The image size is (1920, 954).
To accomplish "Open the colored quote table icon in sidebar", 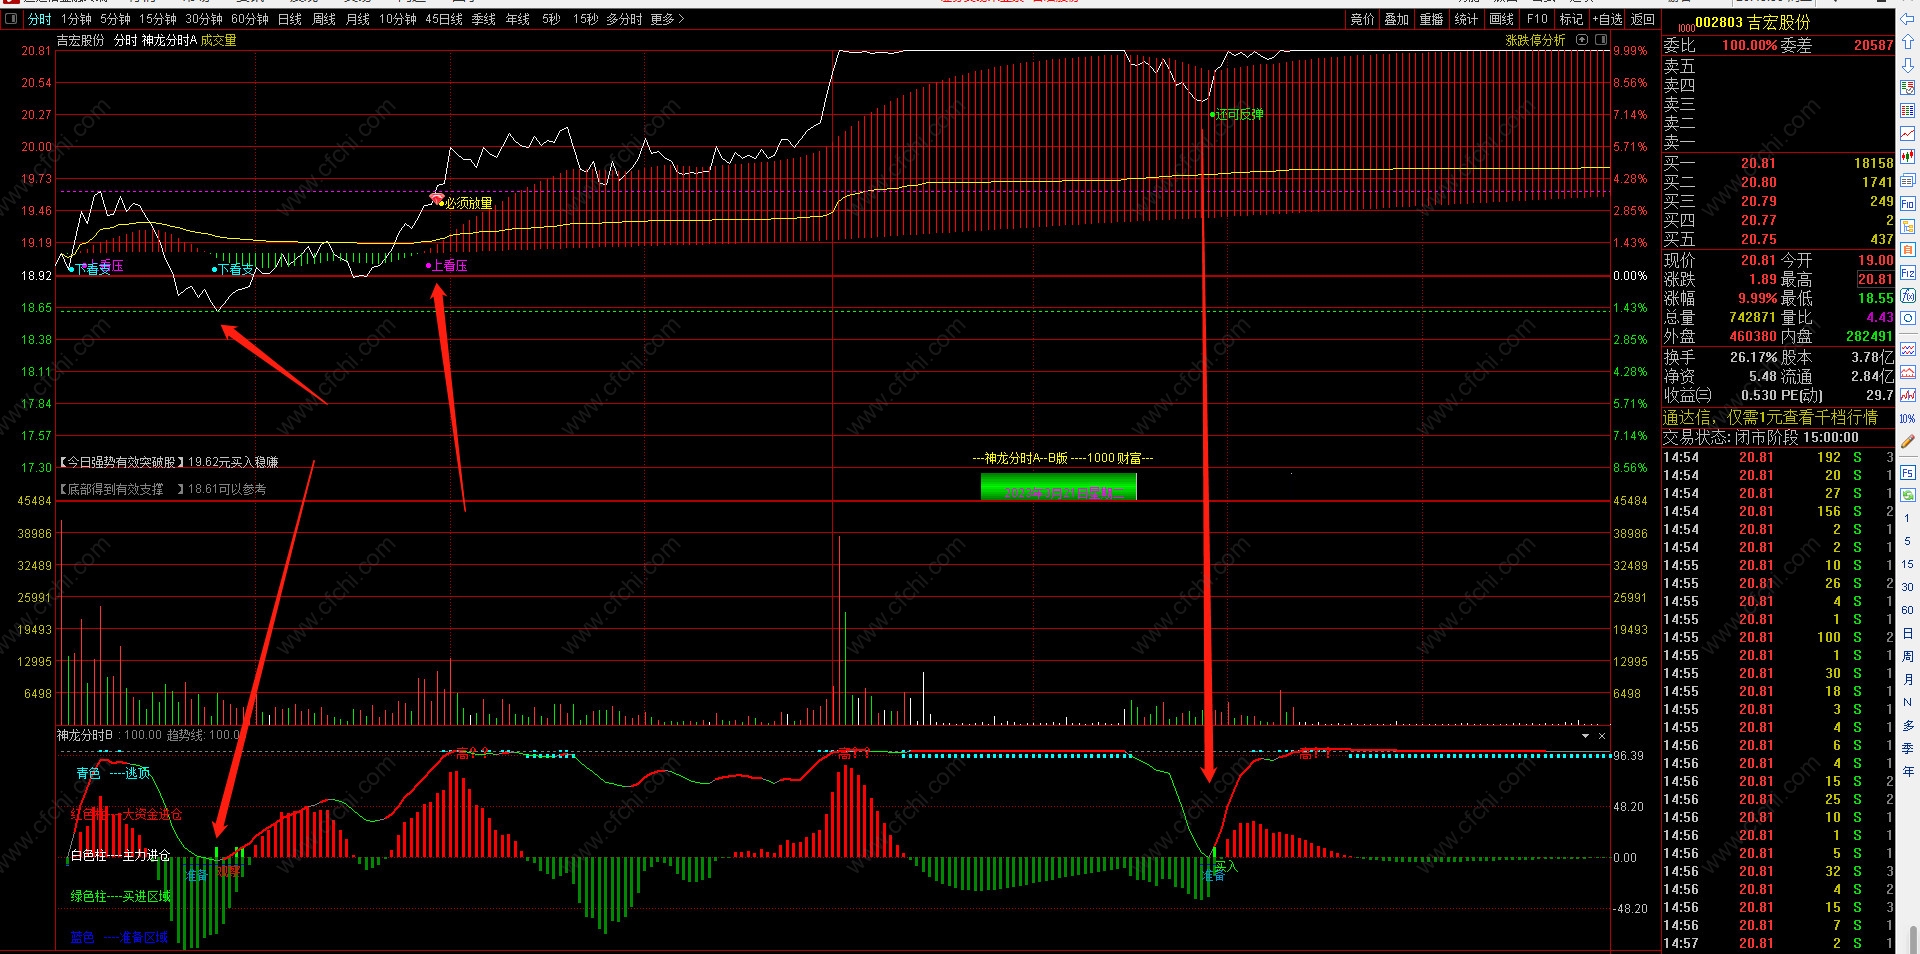I will [1907, 110].
